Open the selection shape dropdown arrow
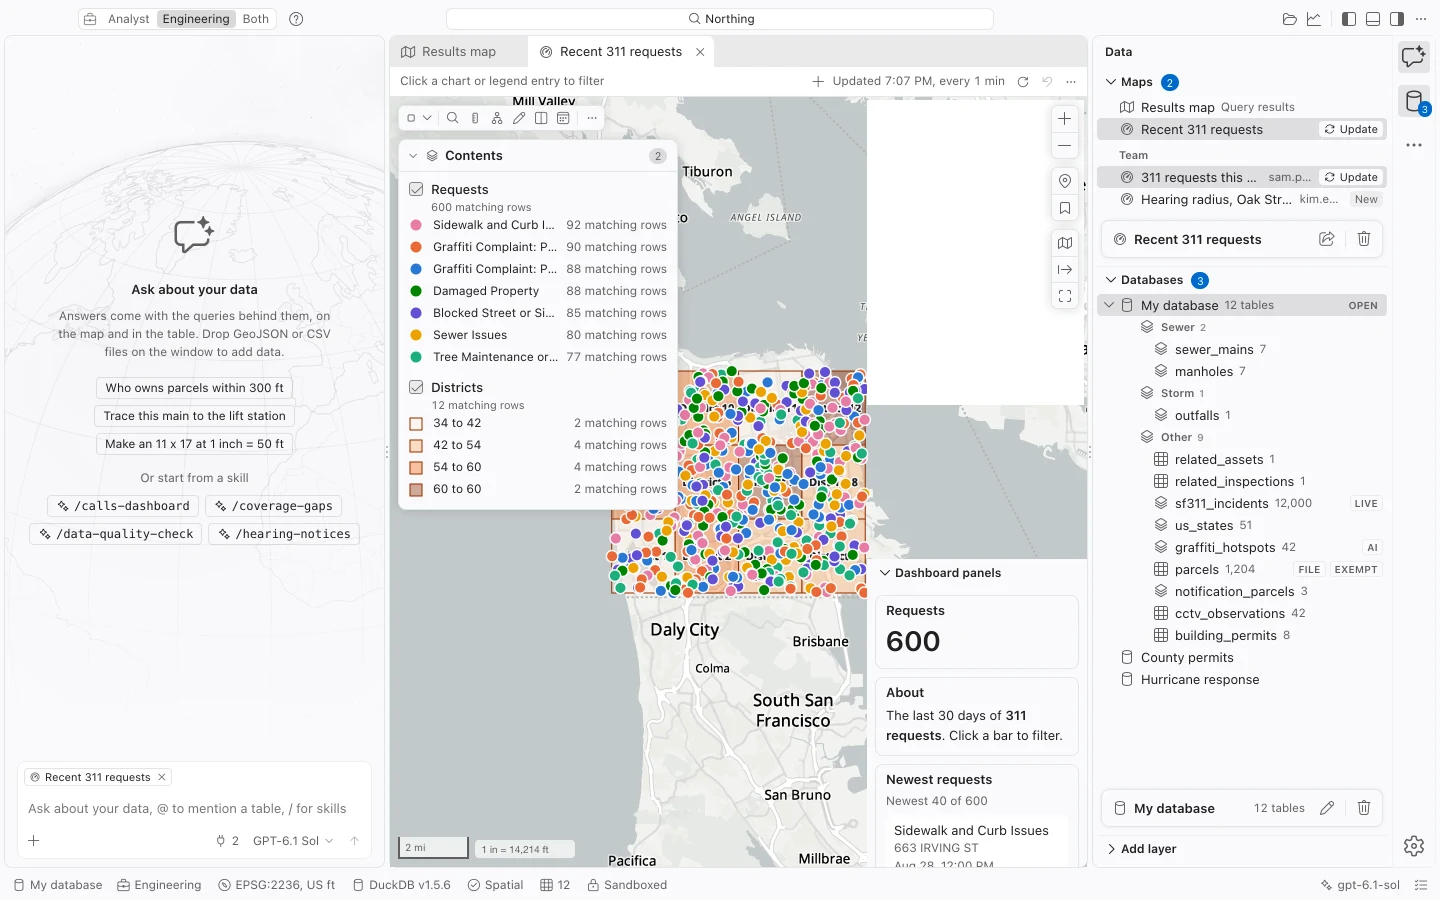The width and height of the screenshot is (1440, 900). pos(427,118)
